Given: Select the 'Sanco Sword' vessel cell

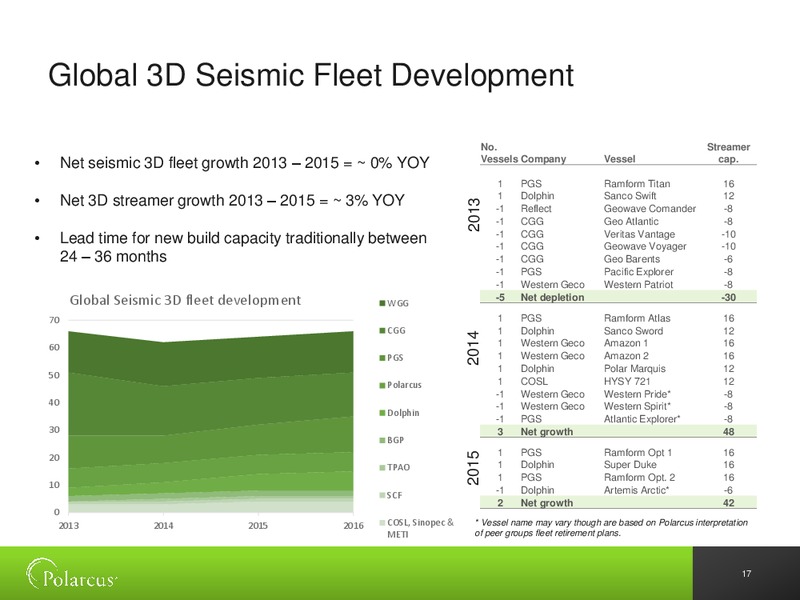Looking at the screenshot, I should click(x=633, y=331).
